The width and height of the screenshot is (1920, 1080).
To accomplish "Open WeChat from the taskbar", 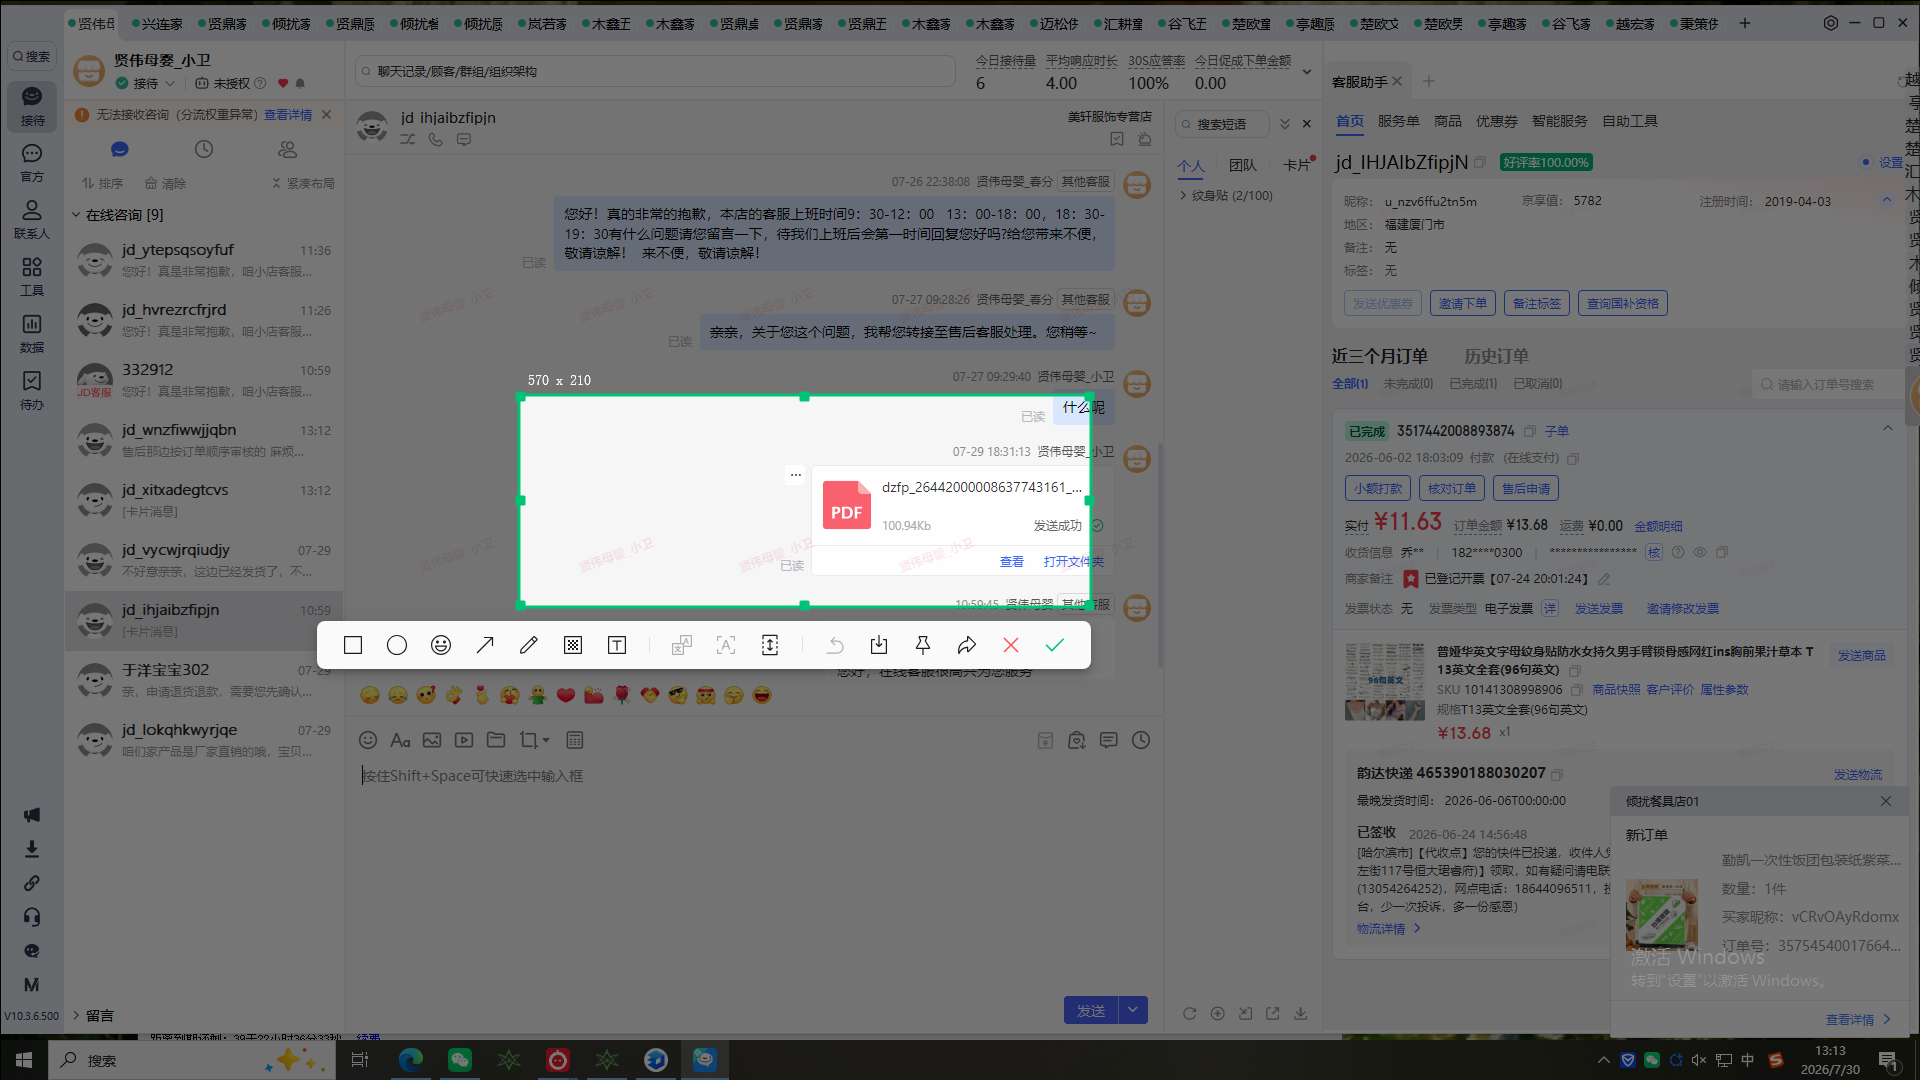I will click(x=459, y=1060).
